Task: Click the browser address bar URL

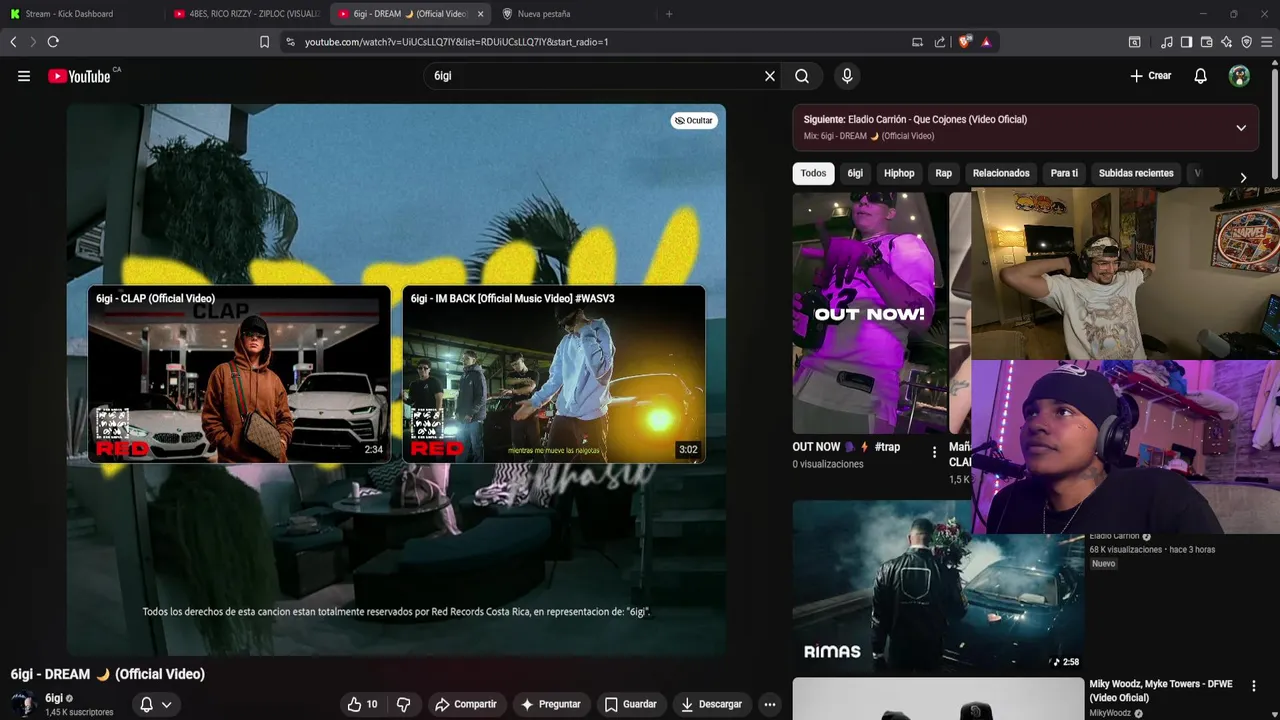Action: coord(456,42)
